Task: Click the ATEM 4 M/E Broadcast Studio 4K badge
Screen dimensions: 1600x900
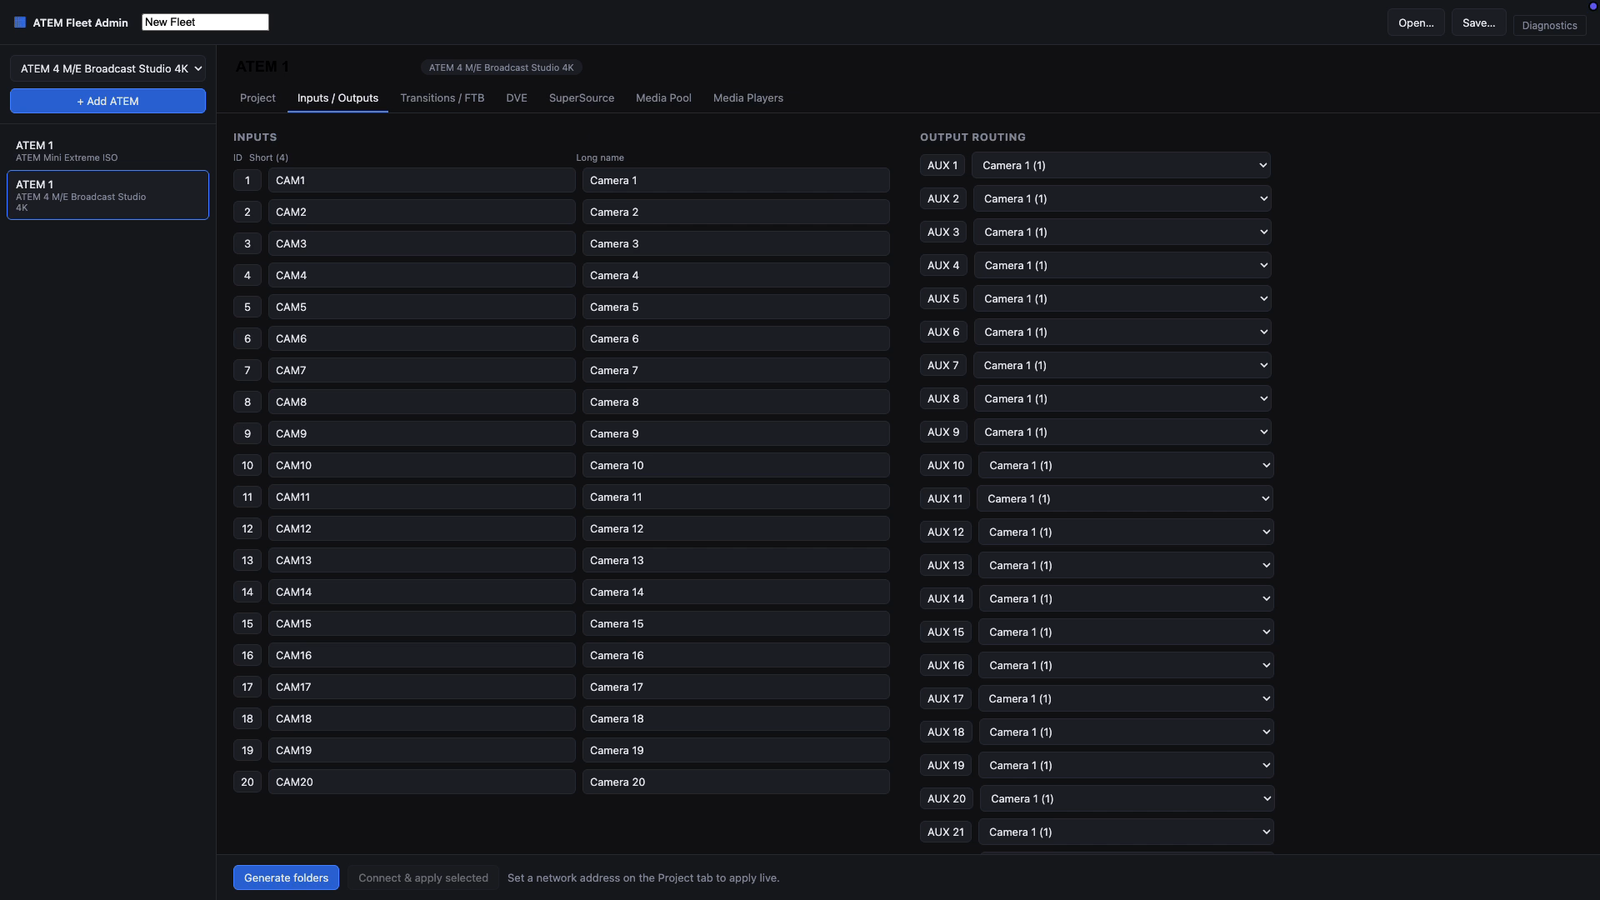Action: coord(501,68)
